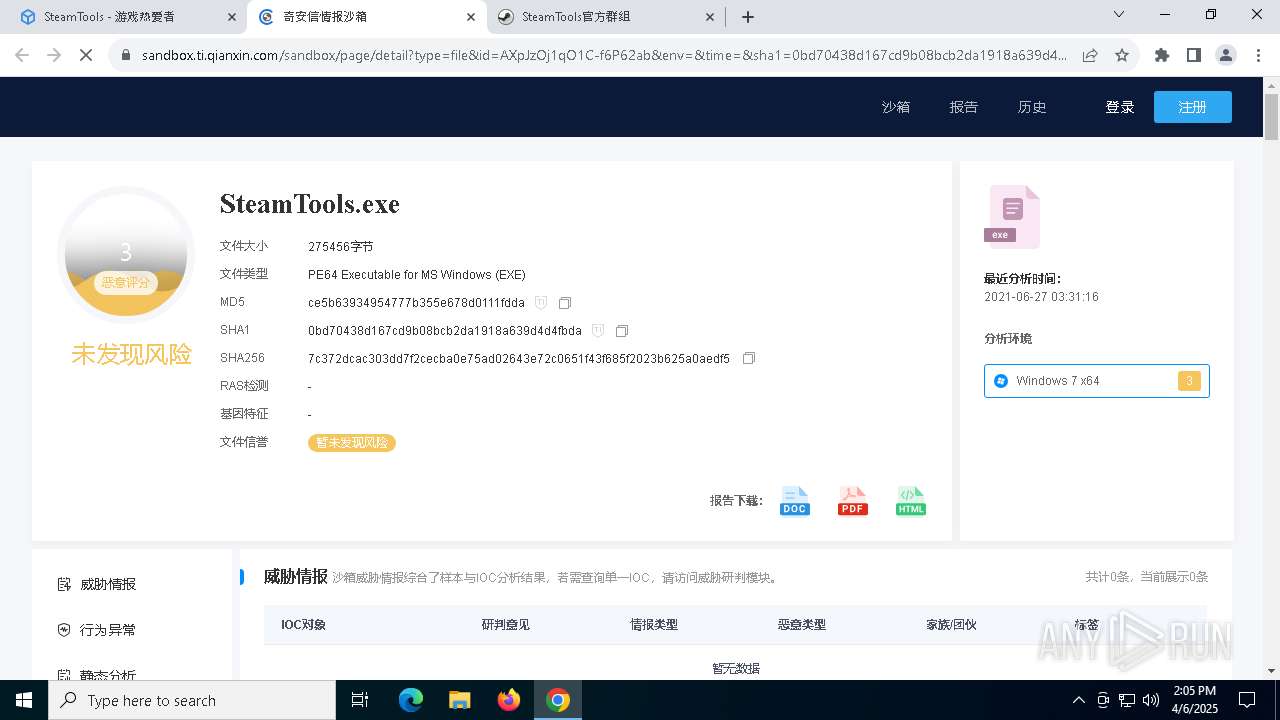Close the SteamTools 游戏热爱者 tab
Screen dimensions: 1280x720
point(232,17)
